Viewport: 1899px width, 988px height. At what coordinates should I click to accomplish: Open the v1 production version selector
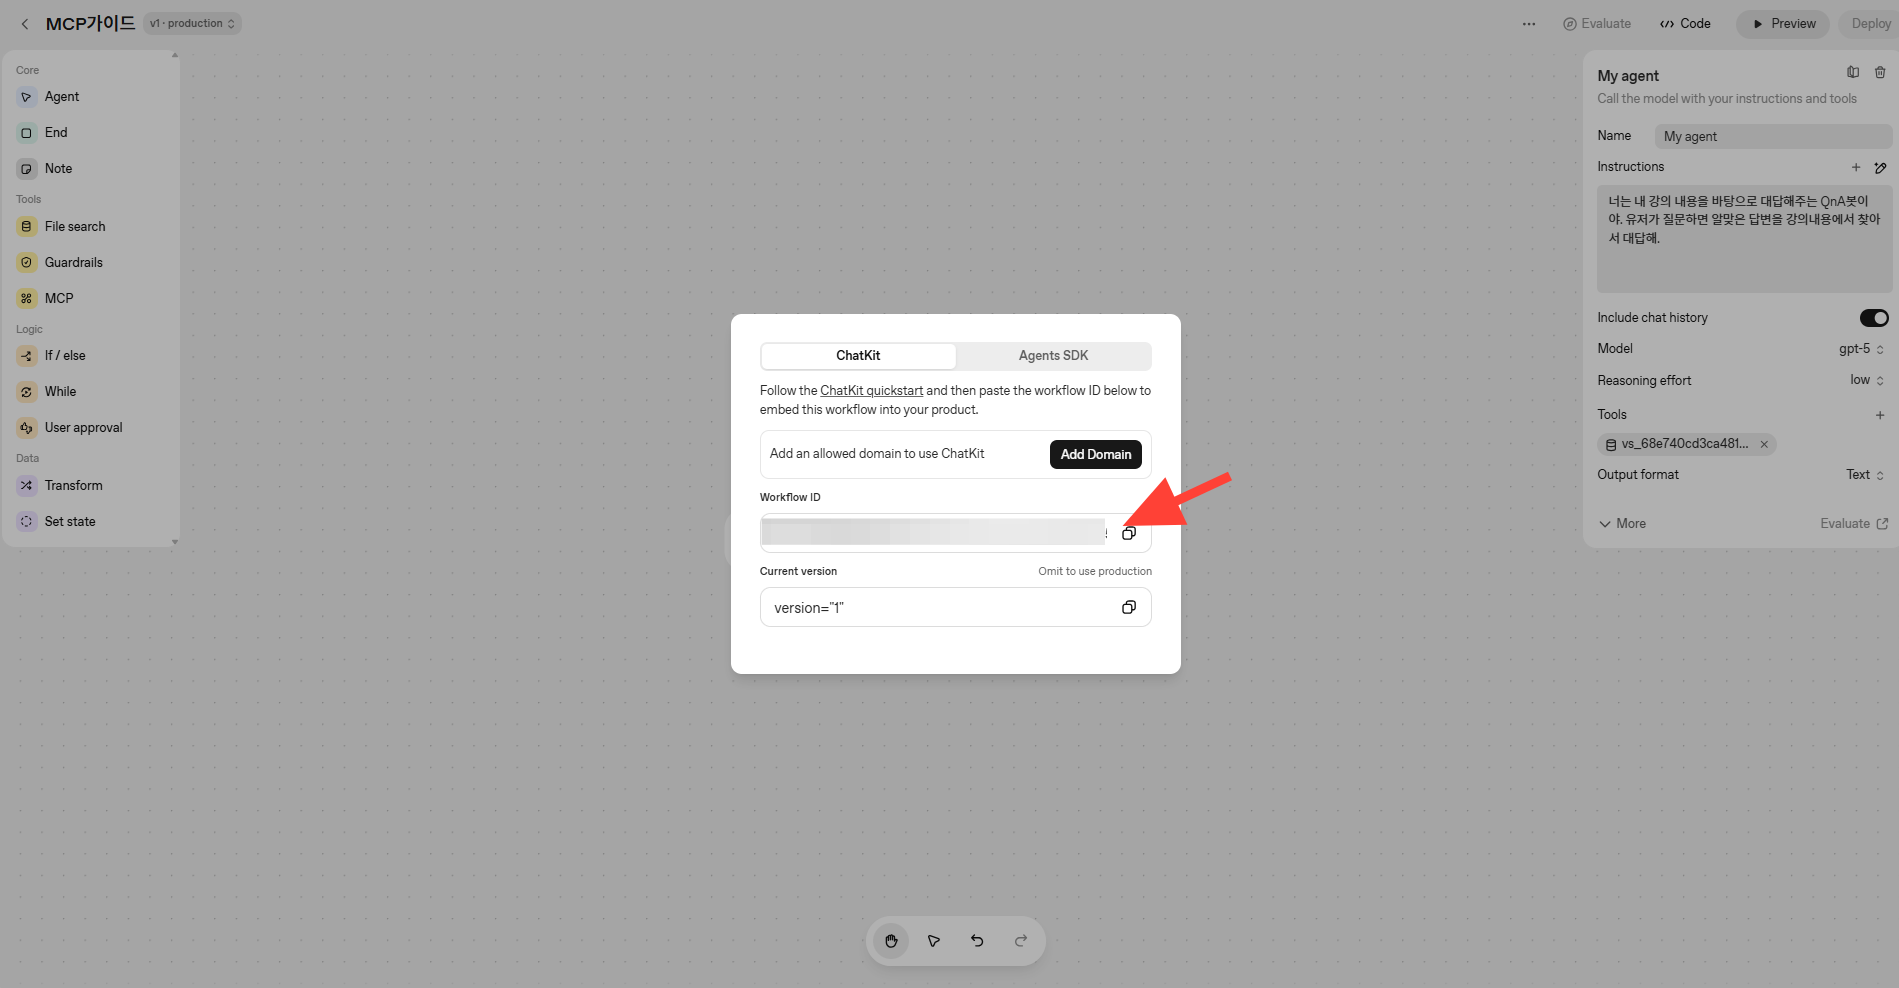pos(192,24)
